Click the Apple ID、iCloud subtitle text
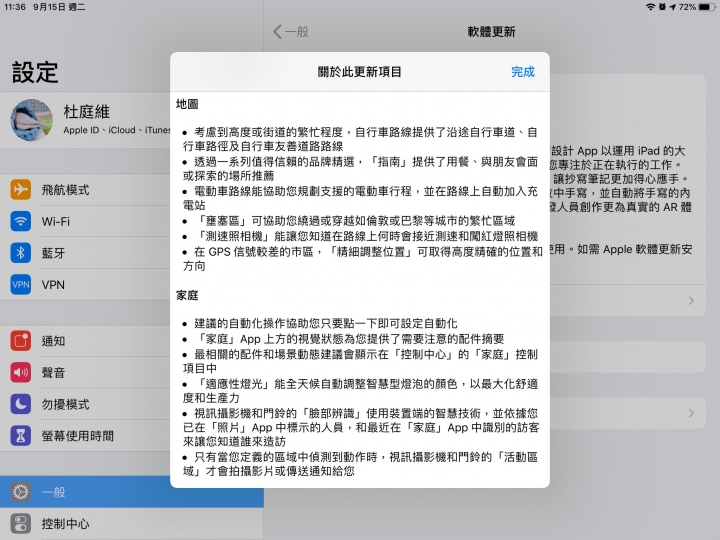This screenshot has height=540, width=720. (x=117, y=130)
